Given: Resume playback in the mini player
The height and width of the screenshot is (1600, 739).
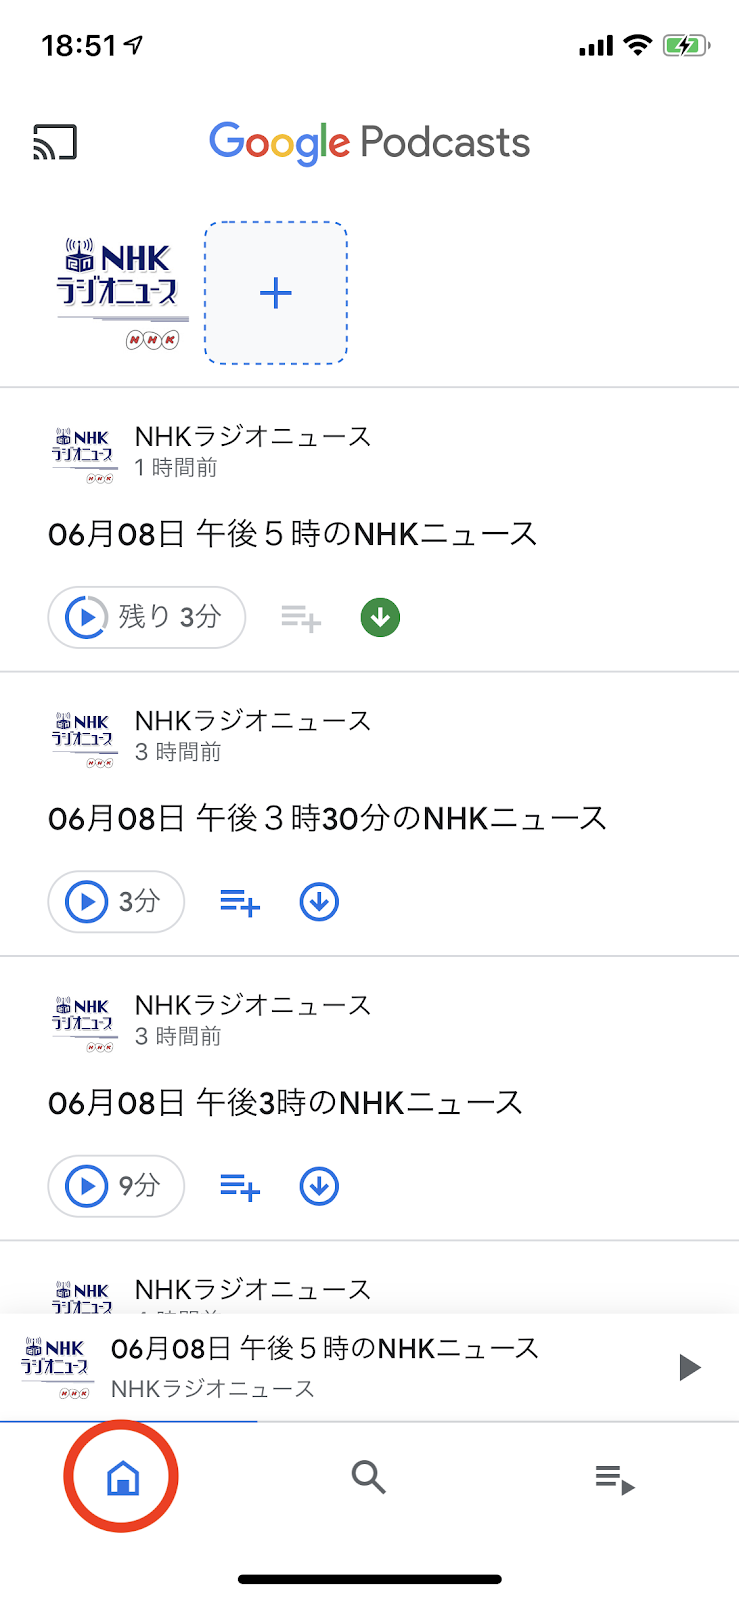Looking at the screenshot, I should 689,1367.
